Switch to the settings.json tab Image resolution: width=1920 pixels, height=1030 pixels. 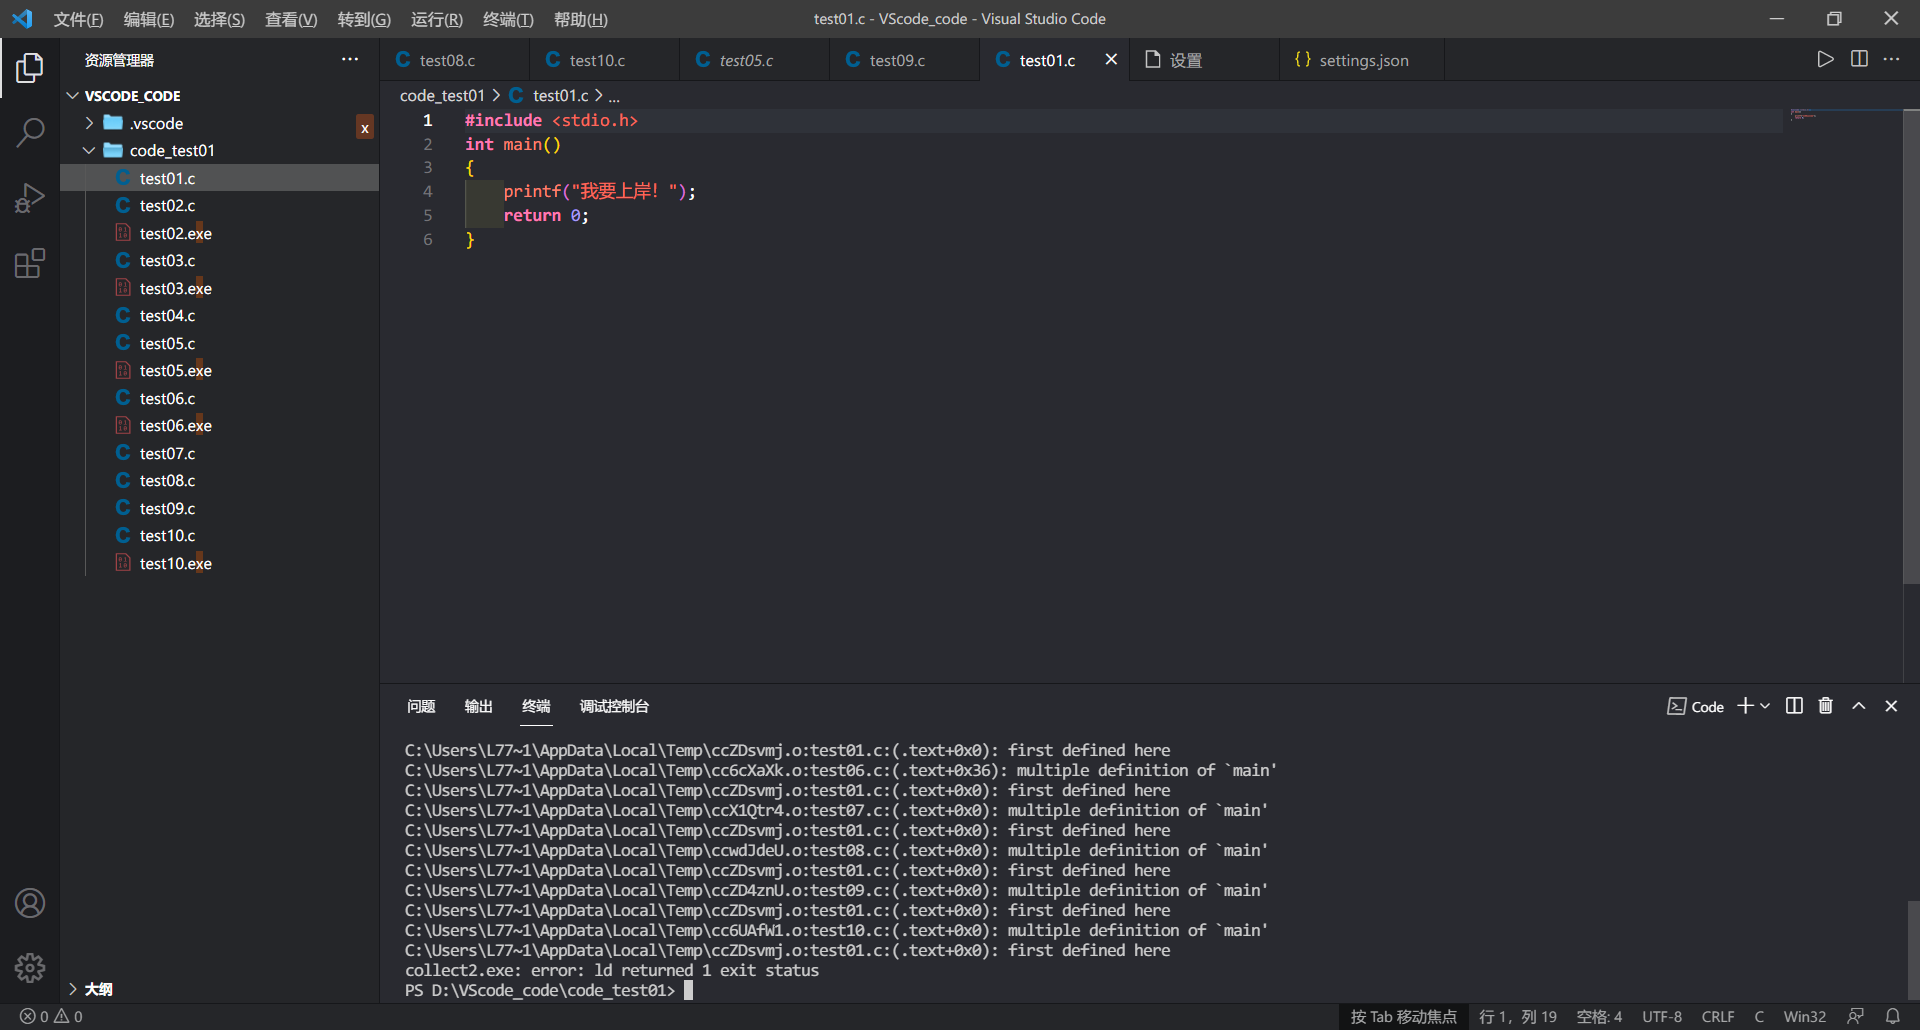(x=1364, y=60)
